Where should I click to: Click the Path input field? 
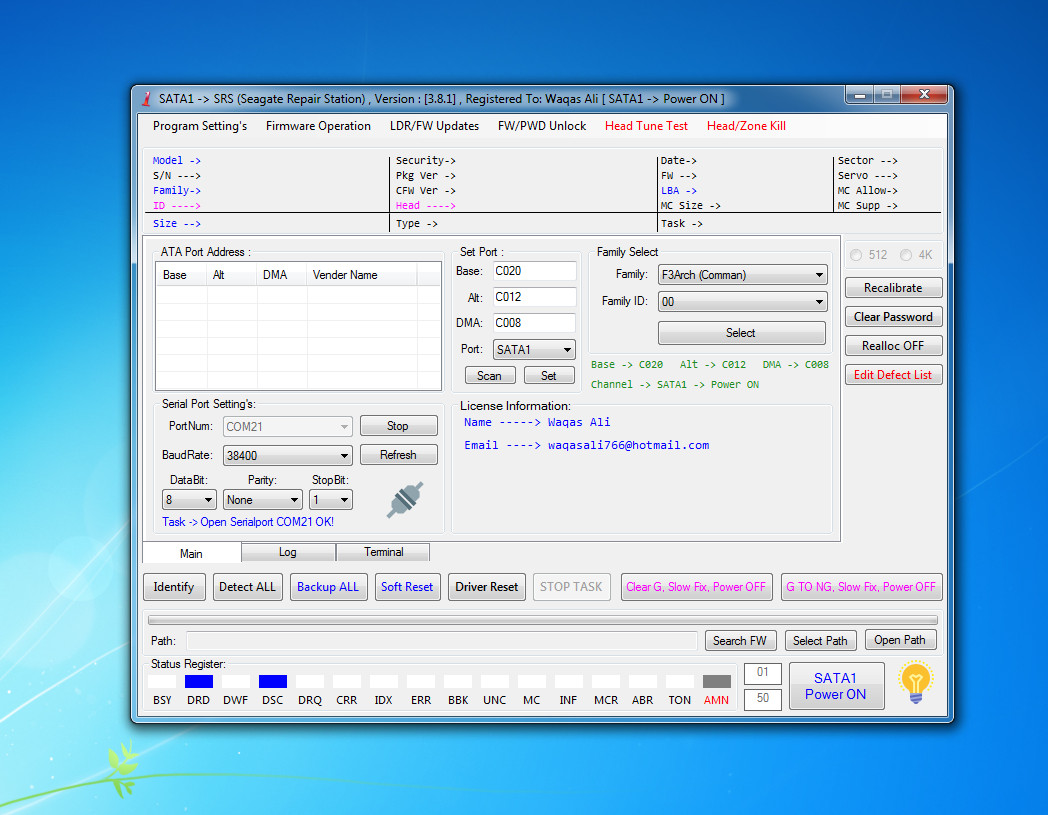click(442, 641)
